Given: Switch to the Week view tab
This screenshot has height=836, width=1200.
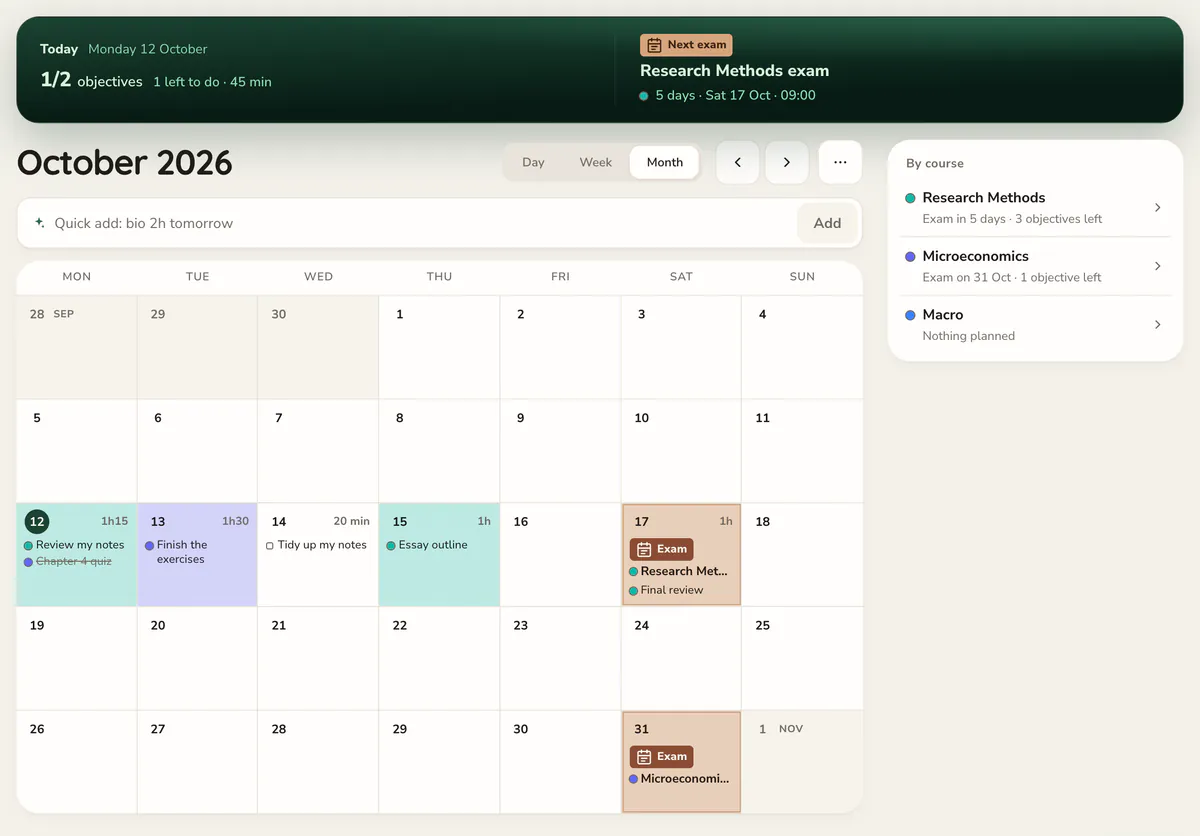Looking at the screenshot, I should tap(596, 162).
